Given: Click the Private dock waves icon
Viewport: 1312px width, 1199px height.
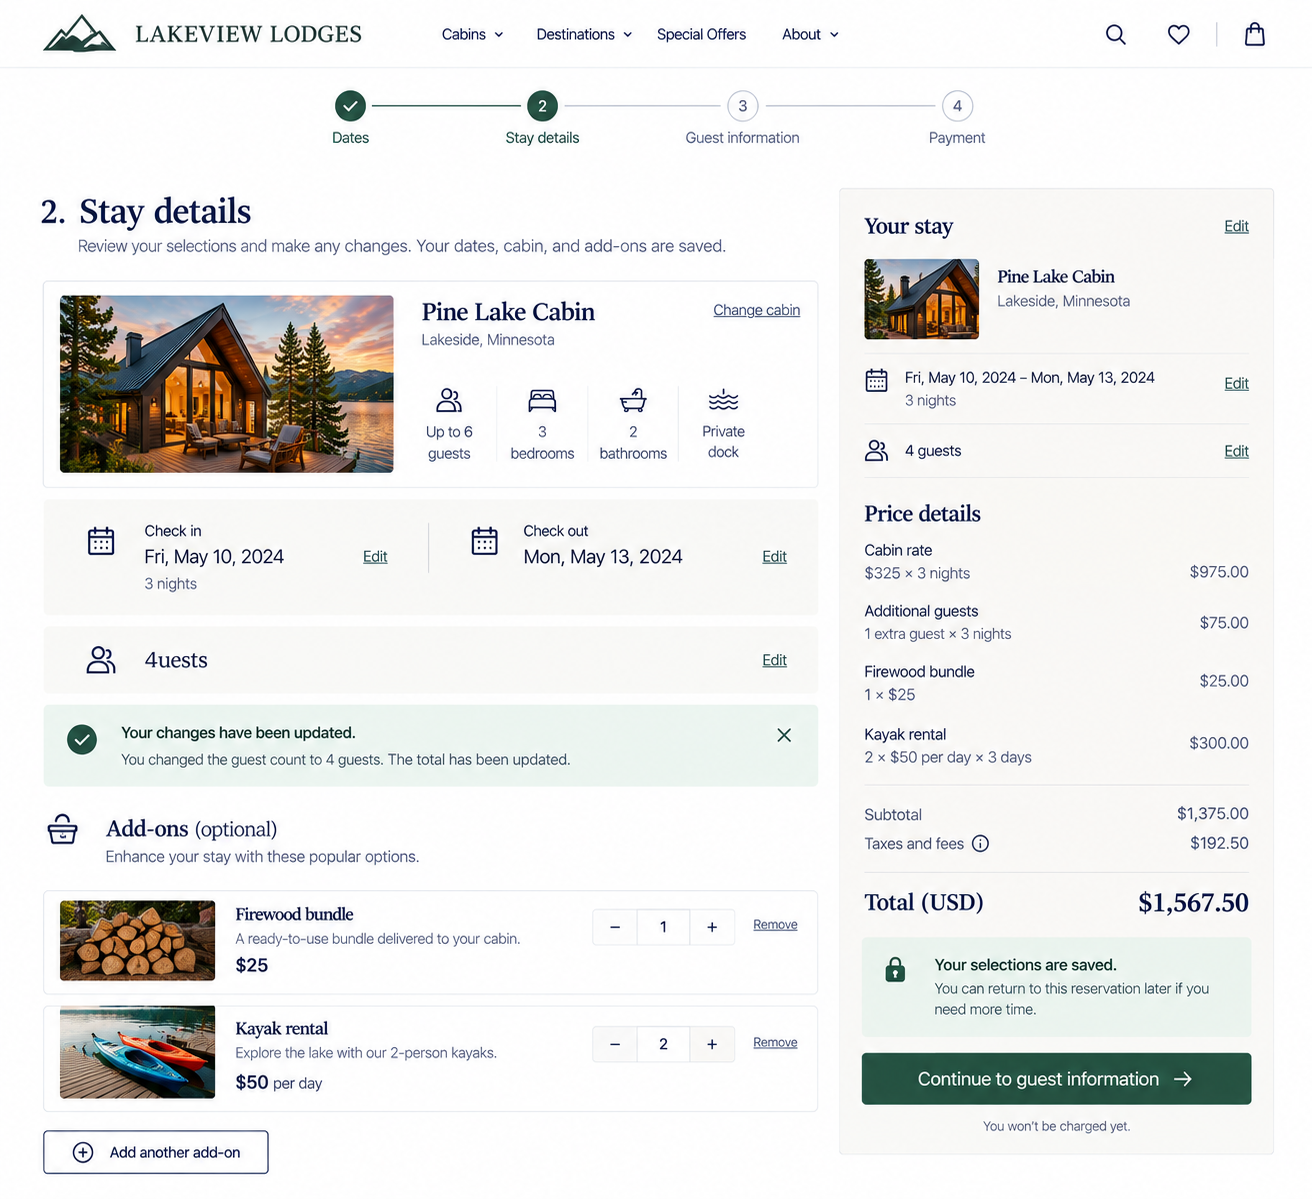Looking at the screenshot, I should (x=723, y=400).
